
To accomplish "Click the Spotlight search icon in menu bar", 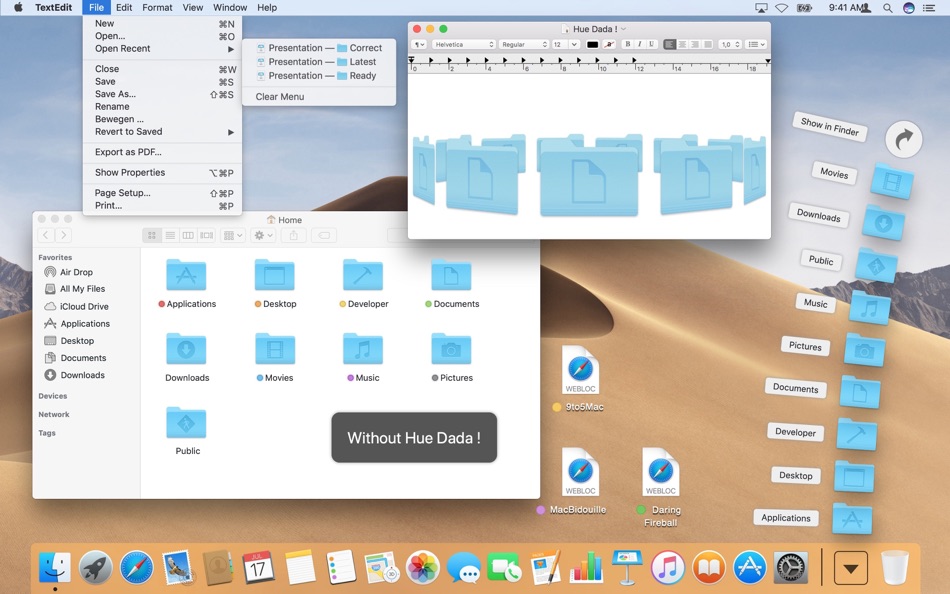I will (x=888, y=8).
